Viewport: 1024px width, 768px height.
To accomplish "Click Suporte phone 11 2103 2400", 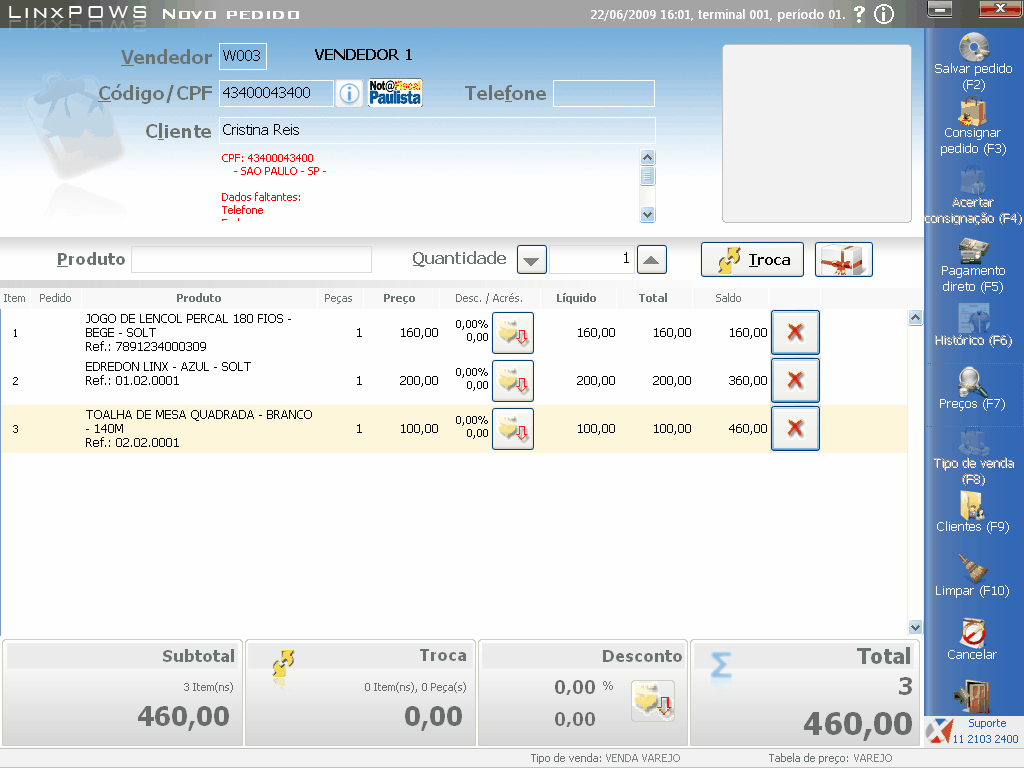I will [x=985, y=739].
